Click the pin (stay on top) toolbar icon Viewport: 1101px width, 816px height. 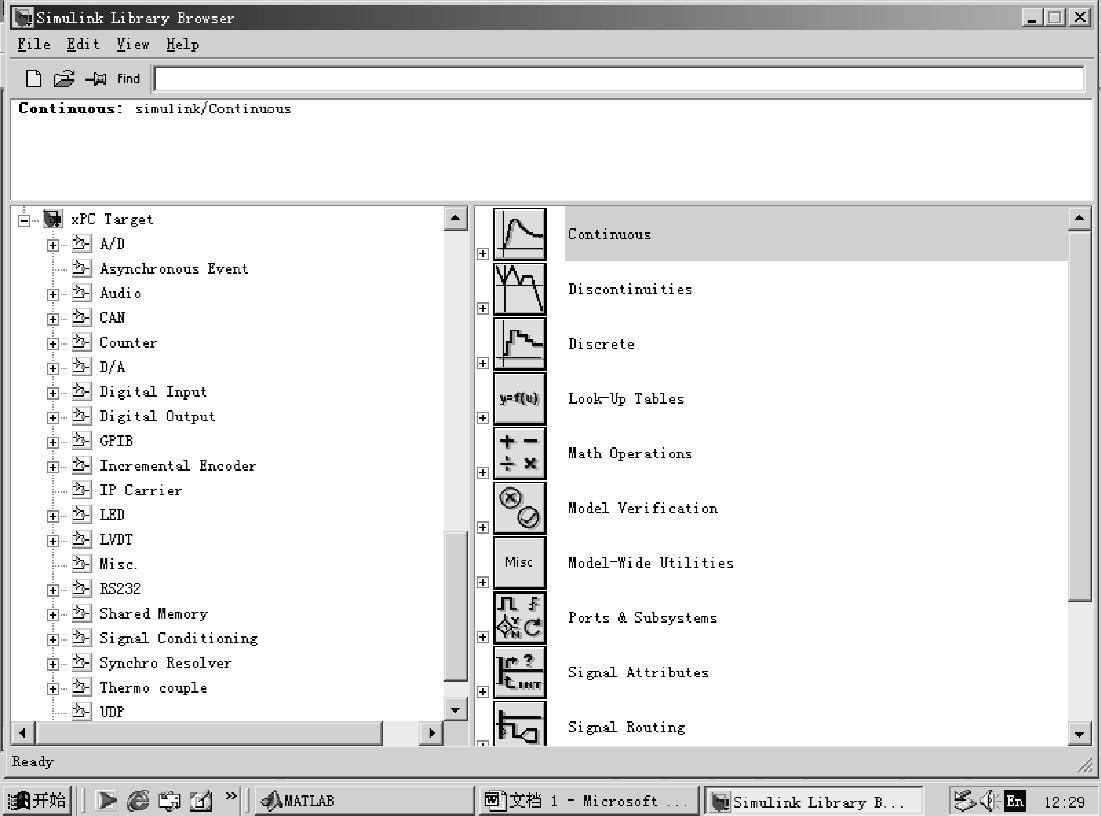tap(95, 79)
